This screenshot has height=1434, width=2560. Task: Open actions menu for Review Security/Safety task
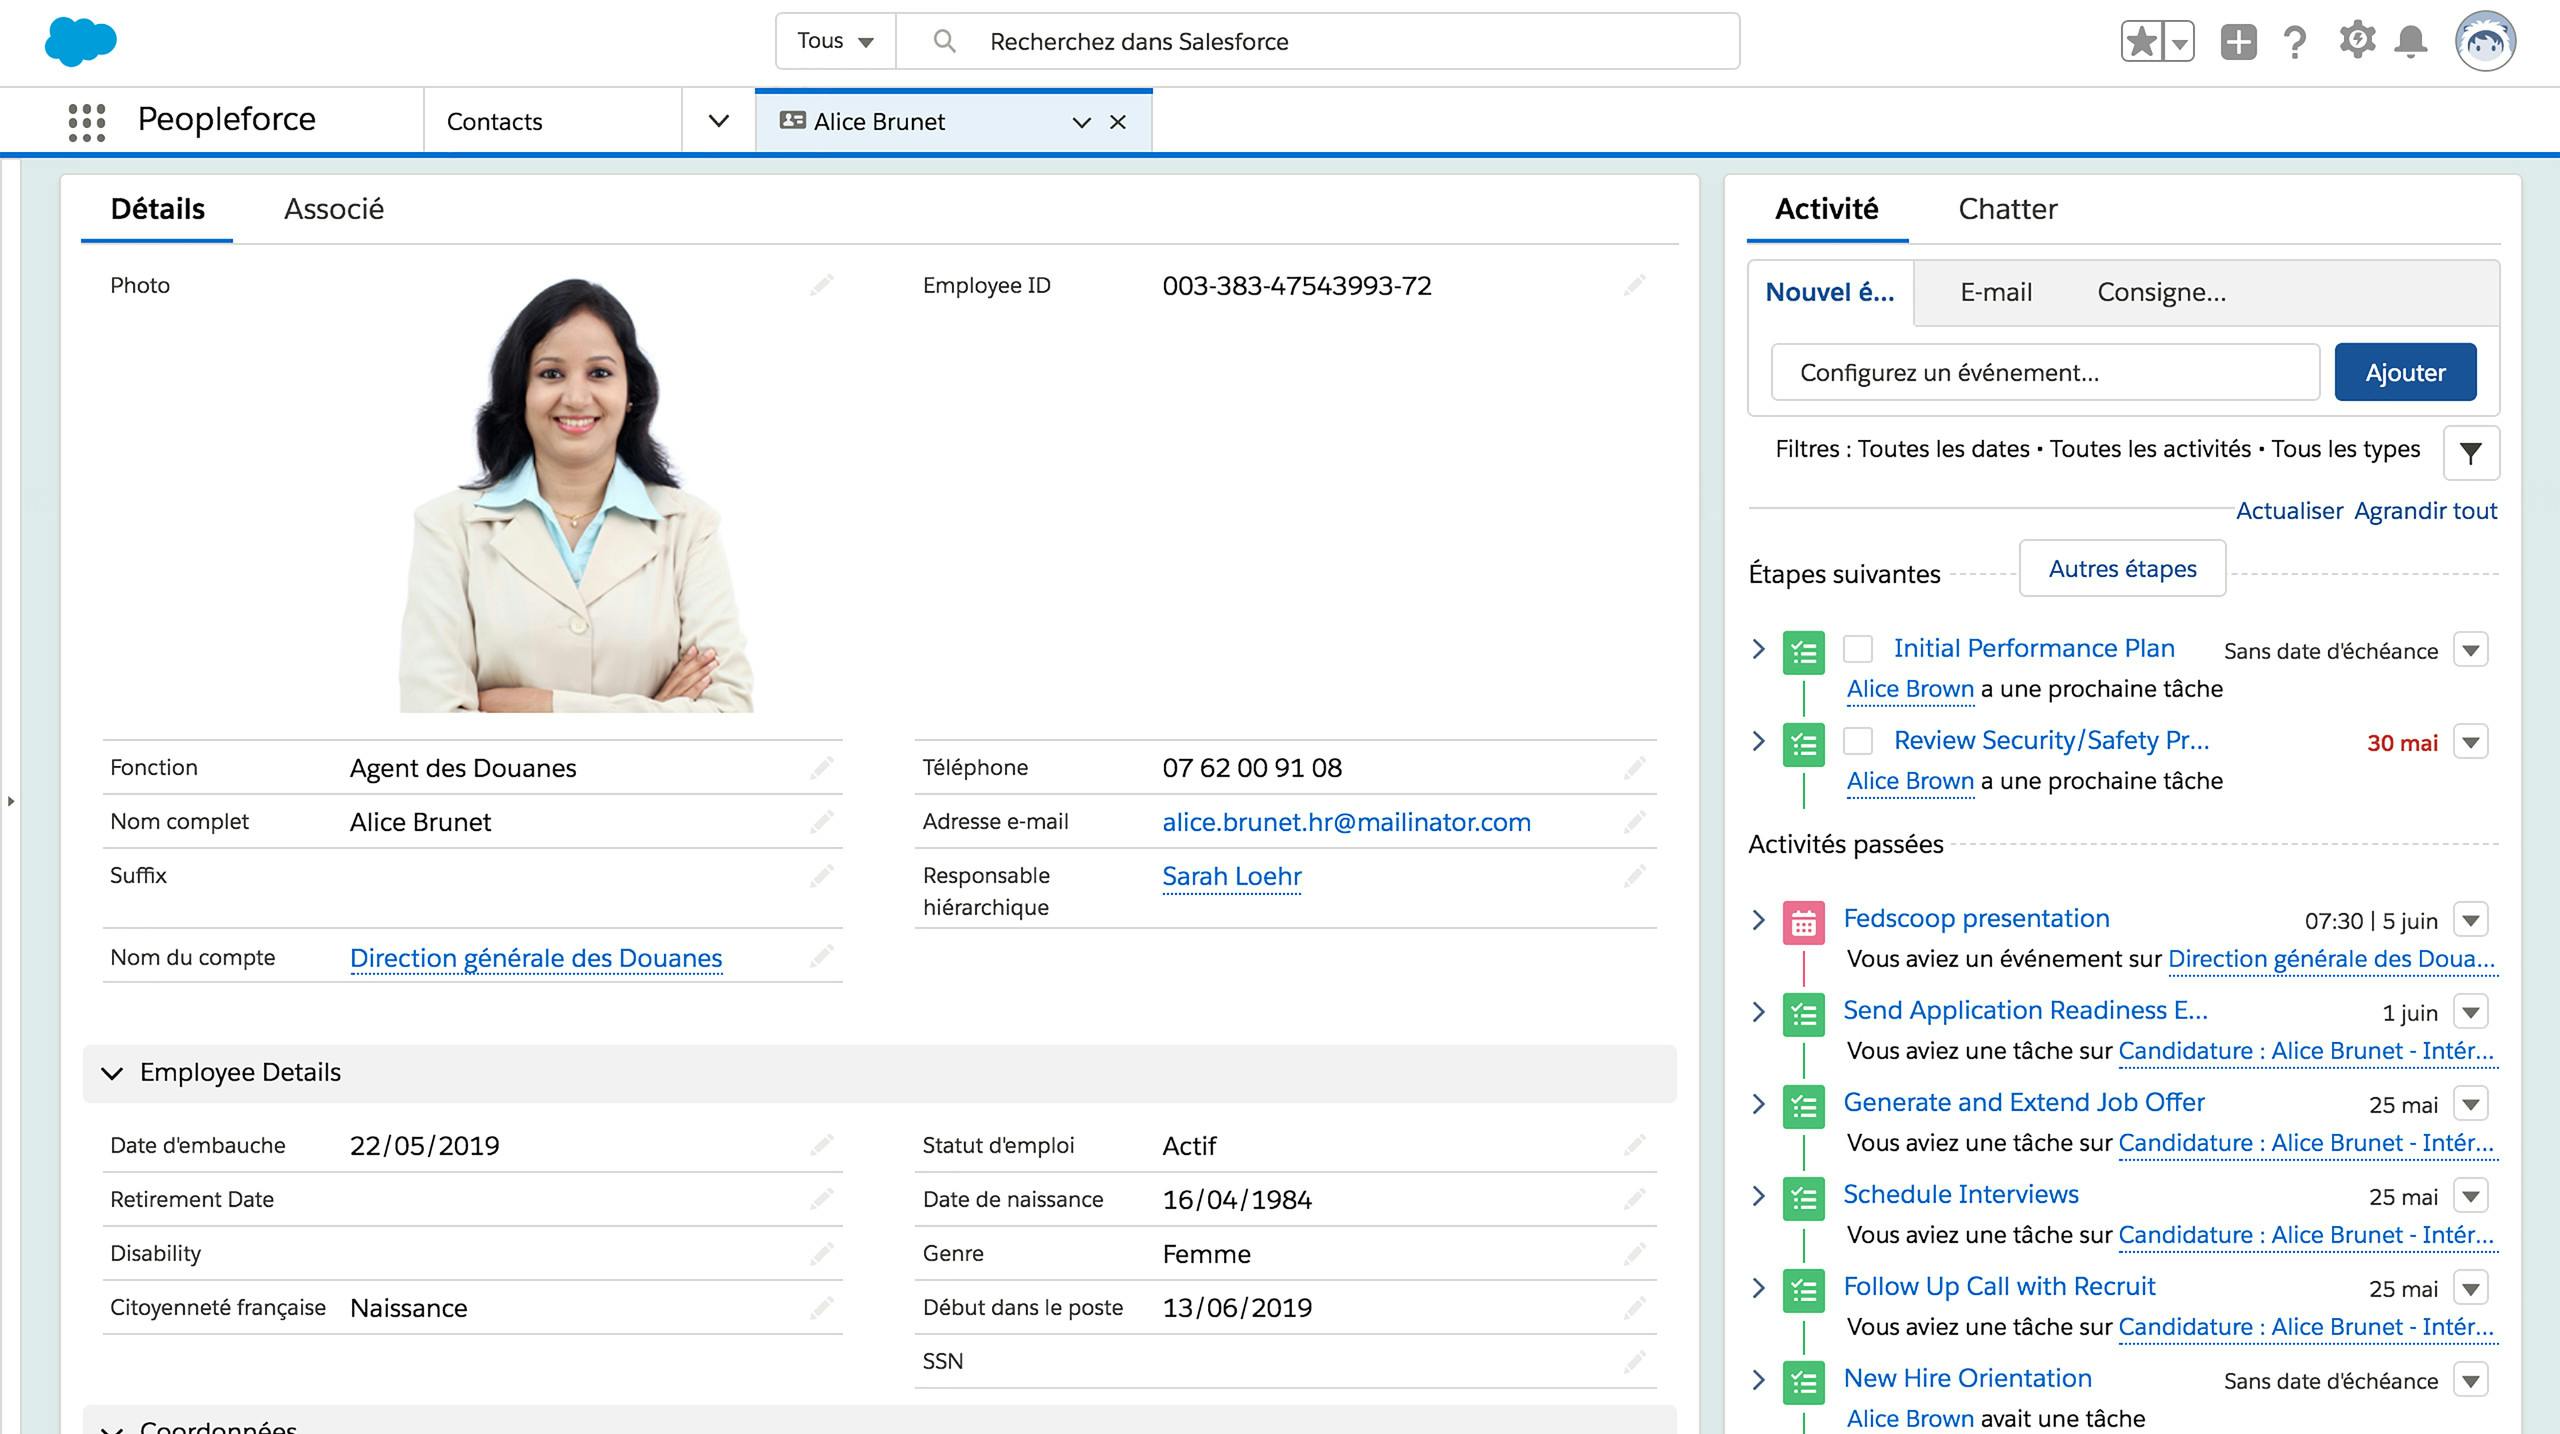2471,742
